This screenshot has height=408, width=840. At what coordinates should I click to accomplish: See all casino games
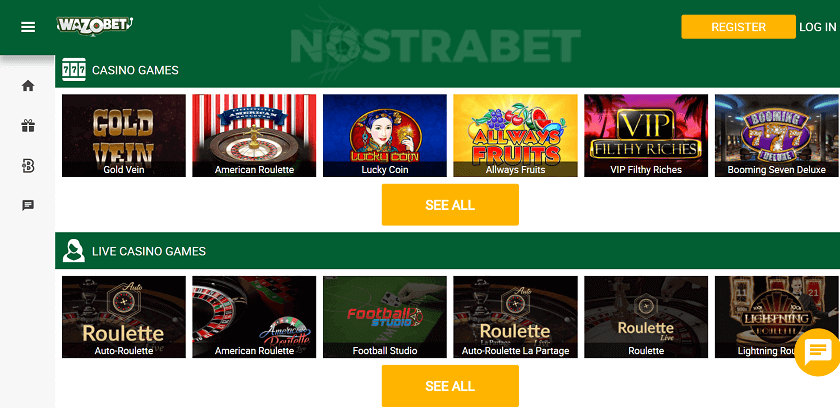[450, 205]
